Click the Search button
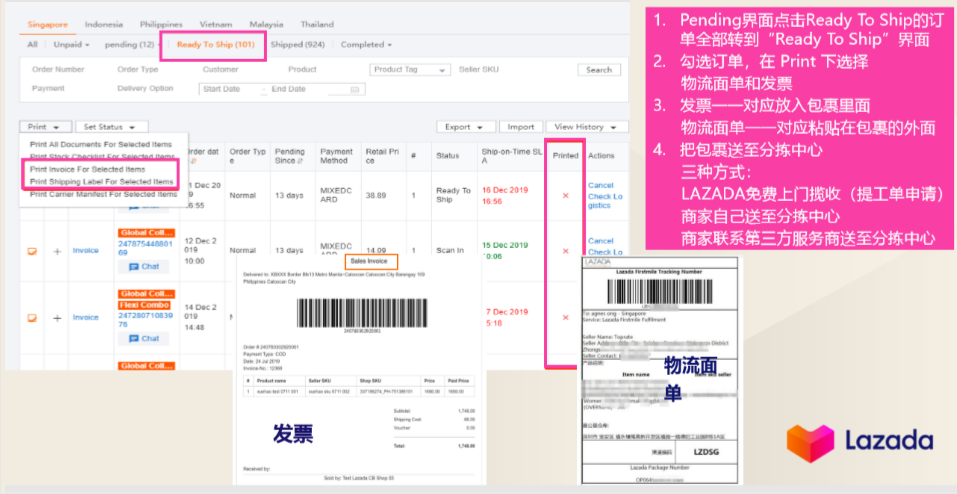The image size is (957, 494). [599, 70]
